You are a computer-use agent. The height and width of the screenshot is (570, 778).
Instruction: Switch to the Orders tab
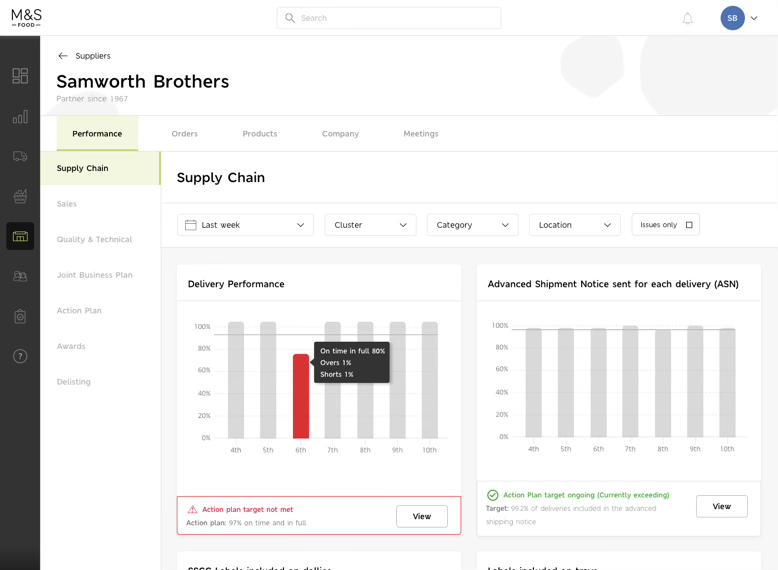coord(185,133)
